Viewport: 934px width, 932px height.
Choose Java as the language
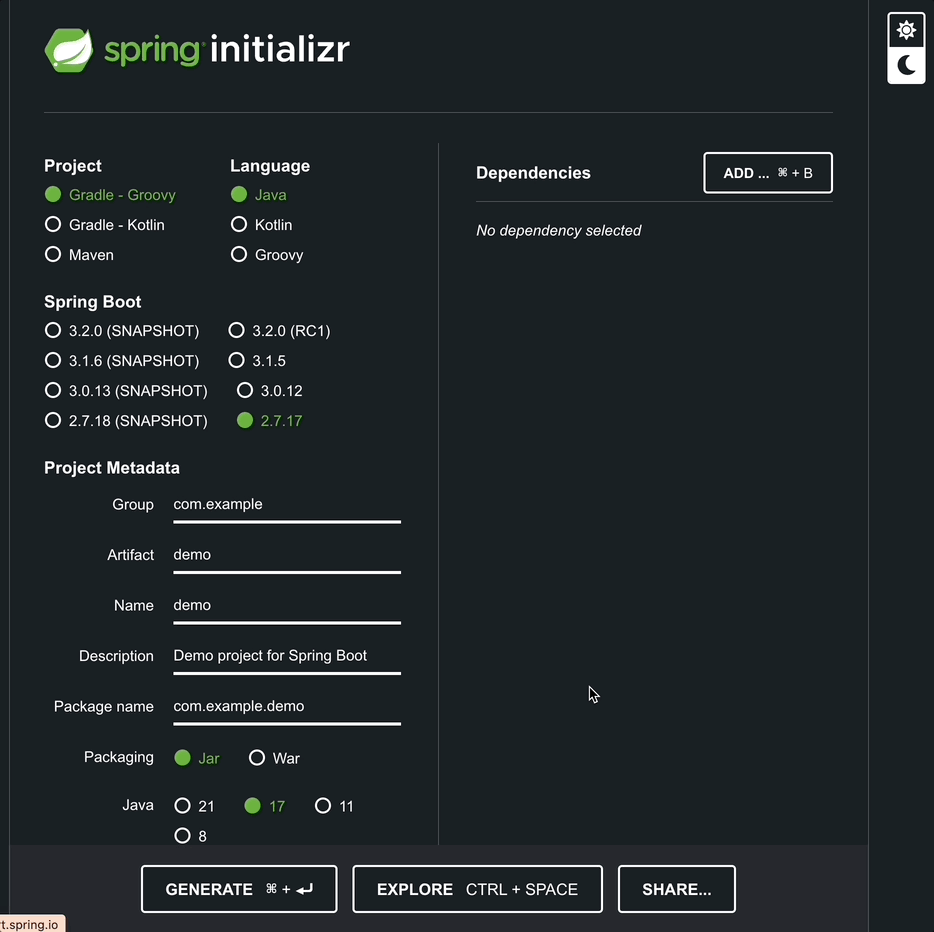pyautogui.click(x=259, y=195)
